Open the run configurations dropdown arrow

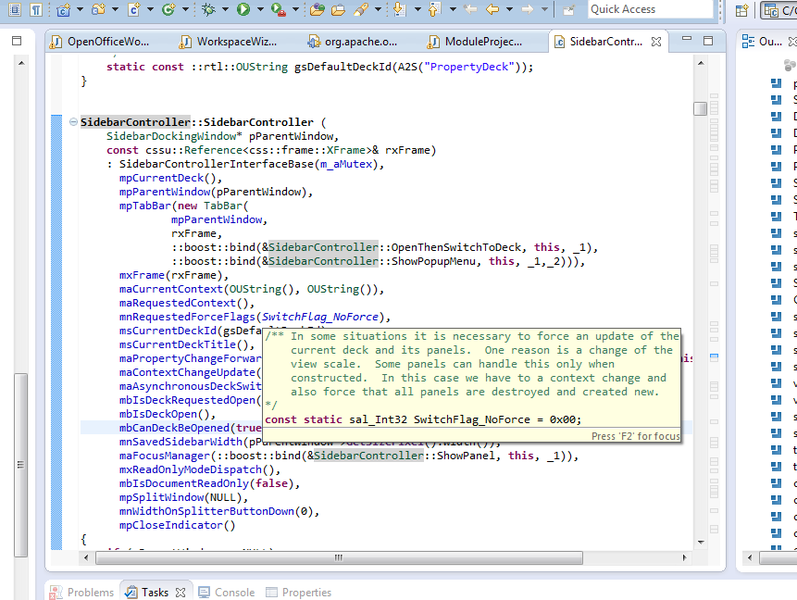click(260, 9)
